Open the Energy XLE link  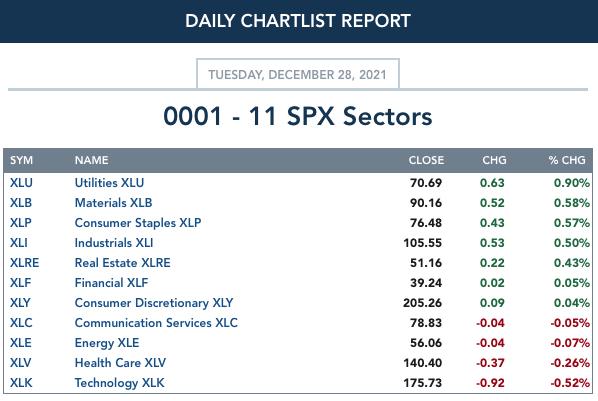(x=107, y=343)
